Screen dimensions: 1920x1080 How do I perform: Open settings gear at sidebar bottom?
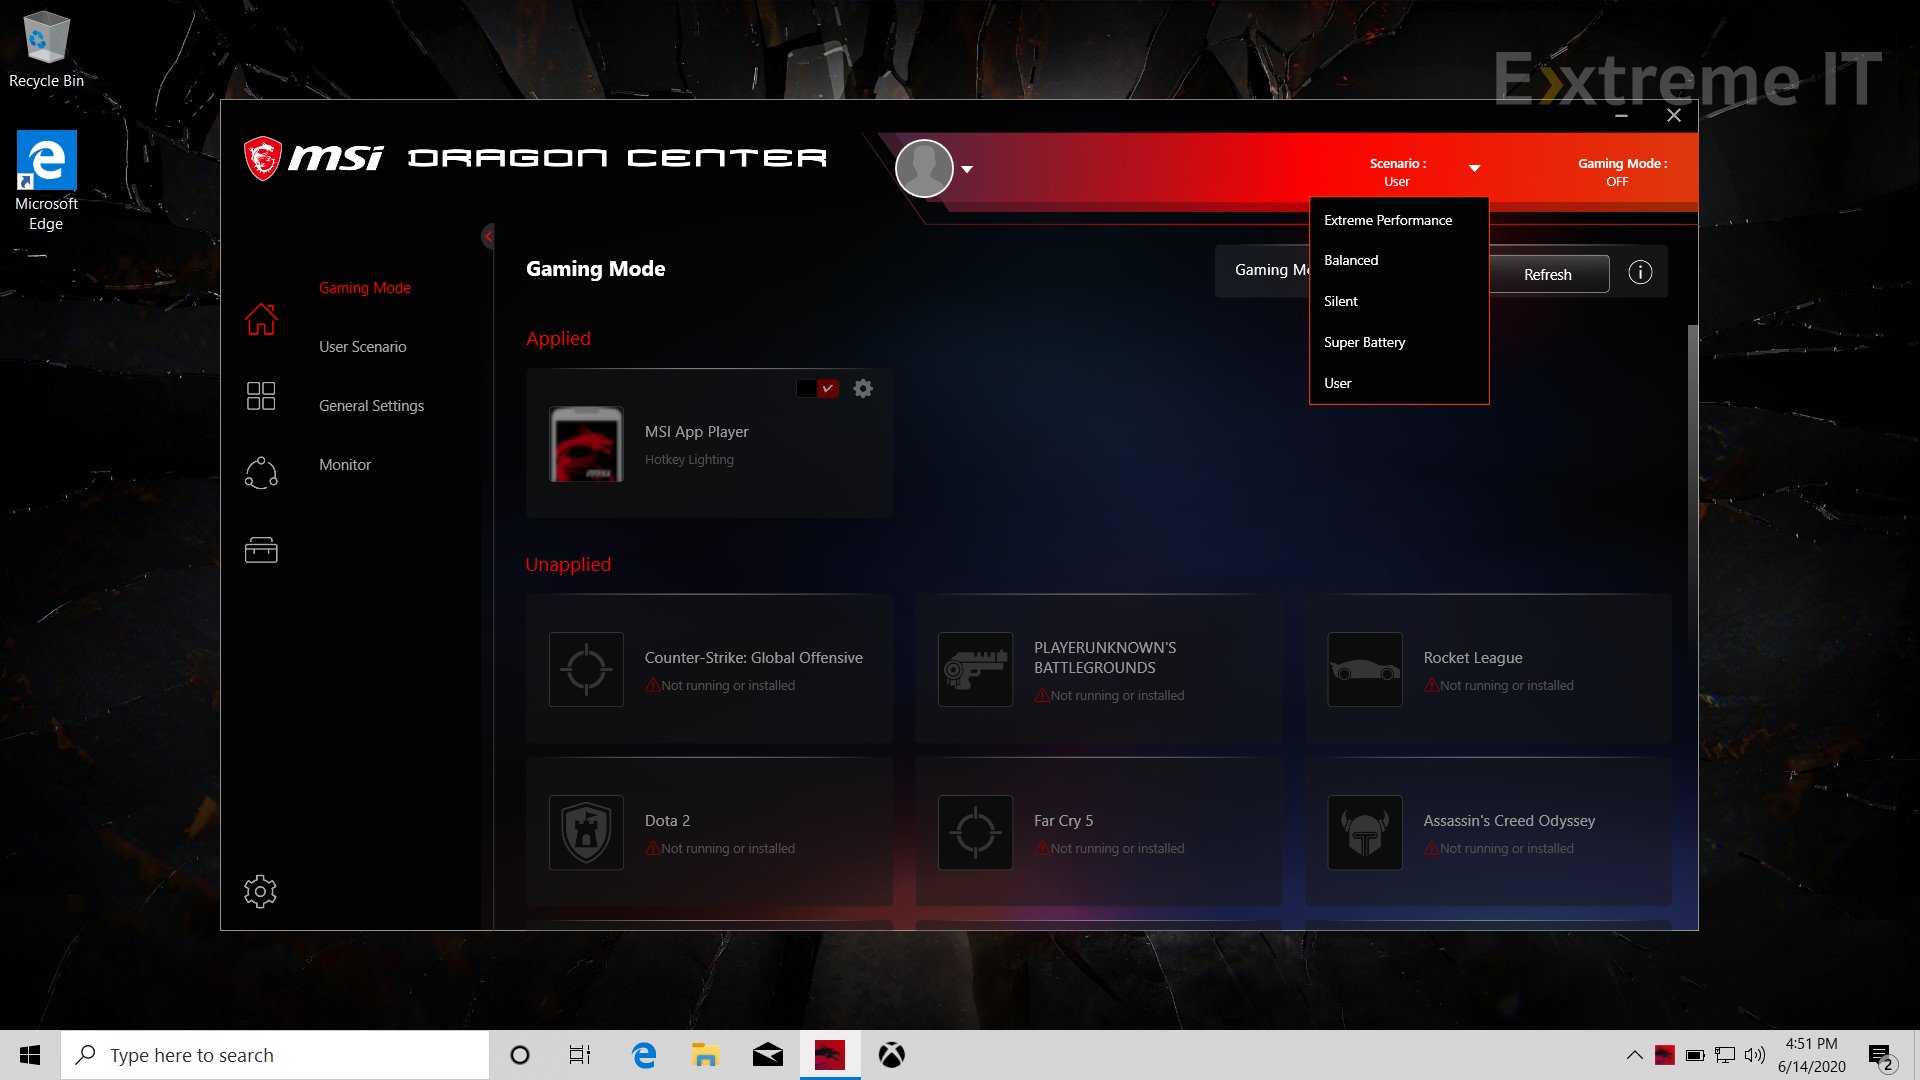pos(260,891)
